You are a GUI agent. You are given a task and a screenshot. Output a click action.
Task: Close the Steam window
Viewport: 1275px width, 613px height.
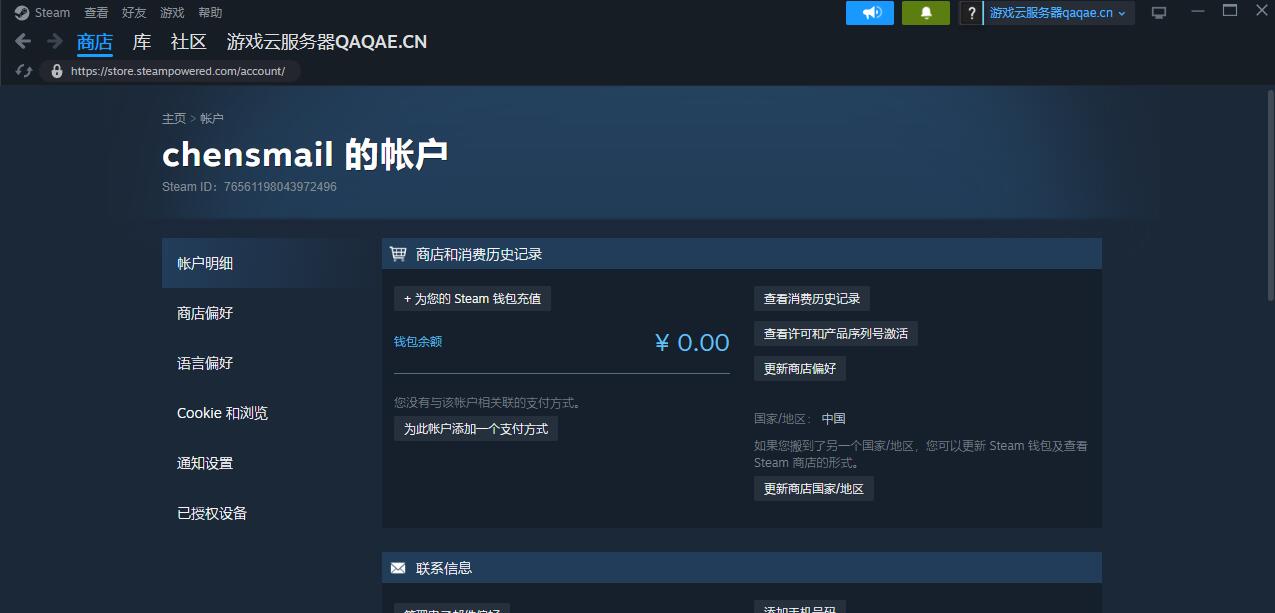(x=1262, y=11)
